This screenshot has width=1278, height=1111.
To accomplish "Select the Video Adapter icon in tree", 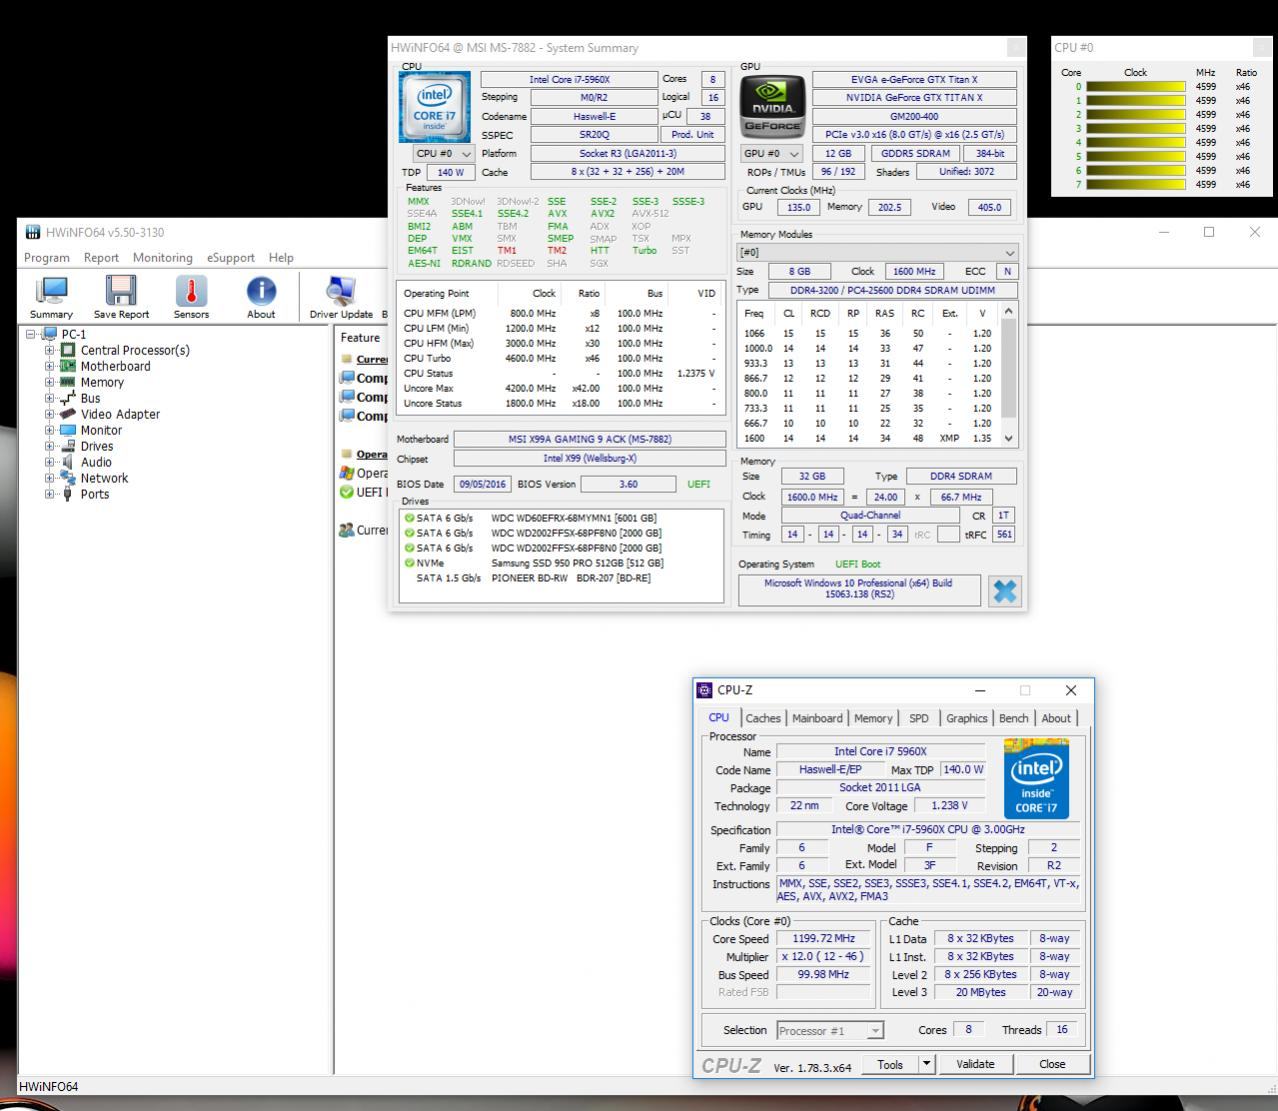I will pyautogui.click(x=68, y=414).
